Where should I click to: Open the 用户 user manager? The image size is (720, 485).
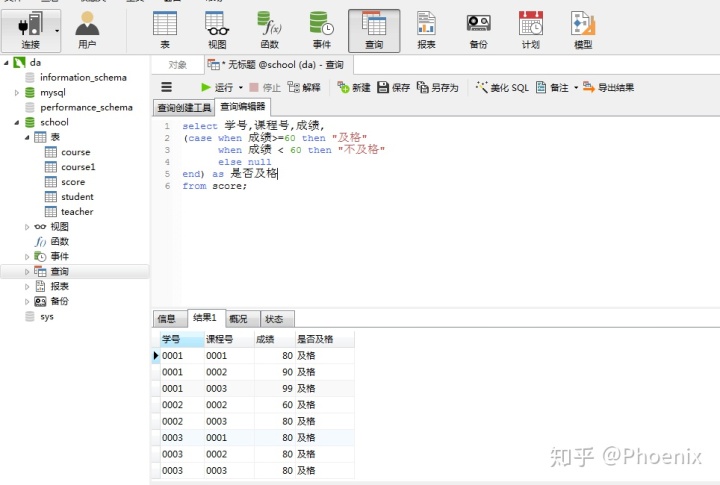tap(87, 30)
